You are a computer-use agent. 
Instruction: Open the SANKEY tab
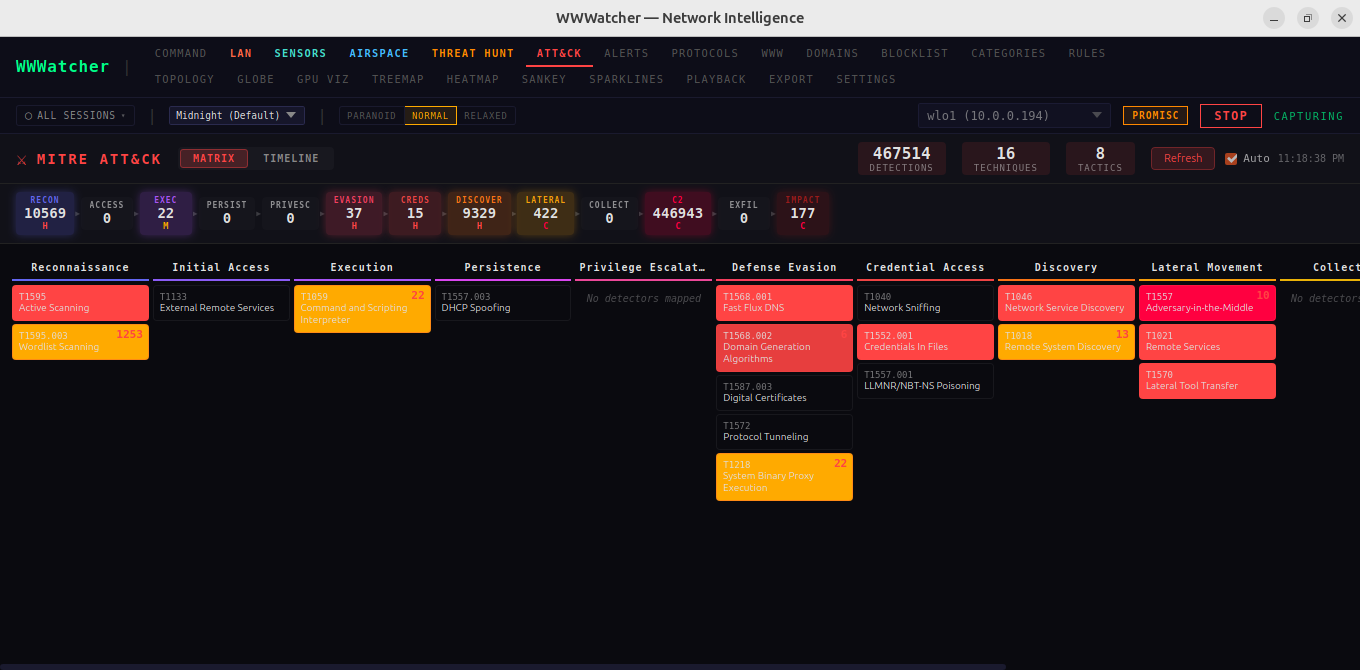544,79
